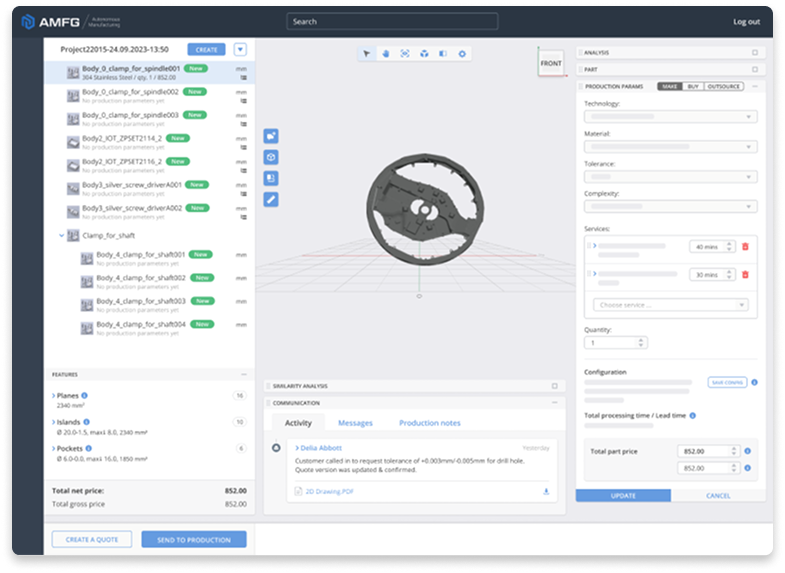Click Log out link
785x573 pixels.
pyautogui.click(x=746, y=22)
